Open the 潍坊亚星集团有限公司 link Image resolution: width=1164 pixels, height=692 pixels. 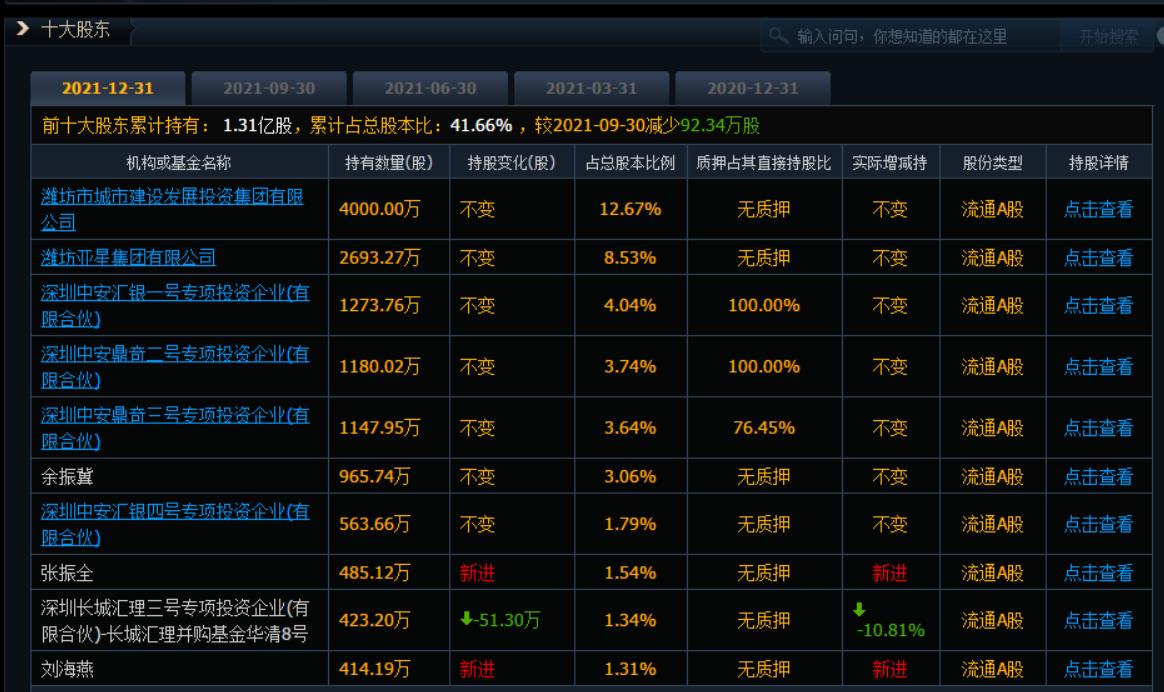click(128, 257)
